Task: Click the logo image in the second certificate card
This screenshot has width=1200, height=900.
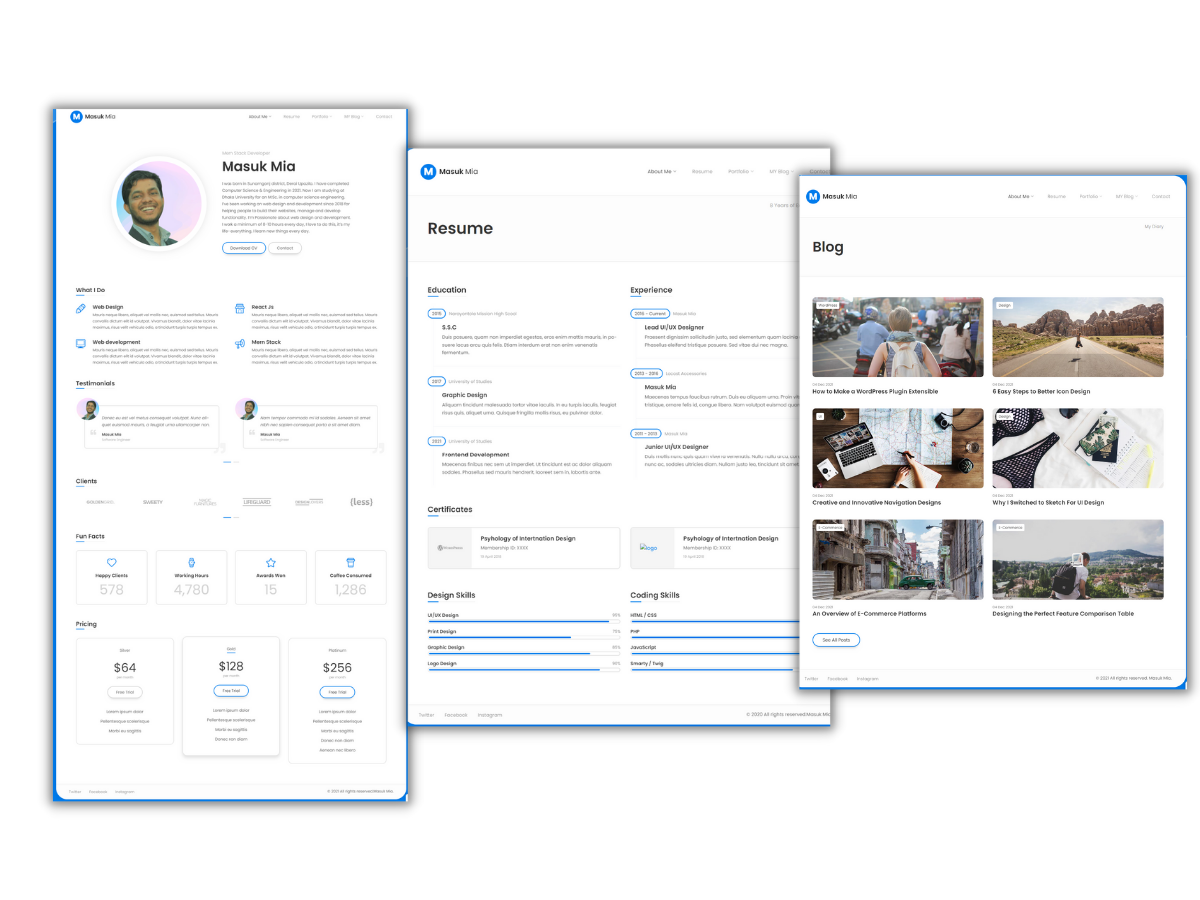Action: click(x=650, y=548)
